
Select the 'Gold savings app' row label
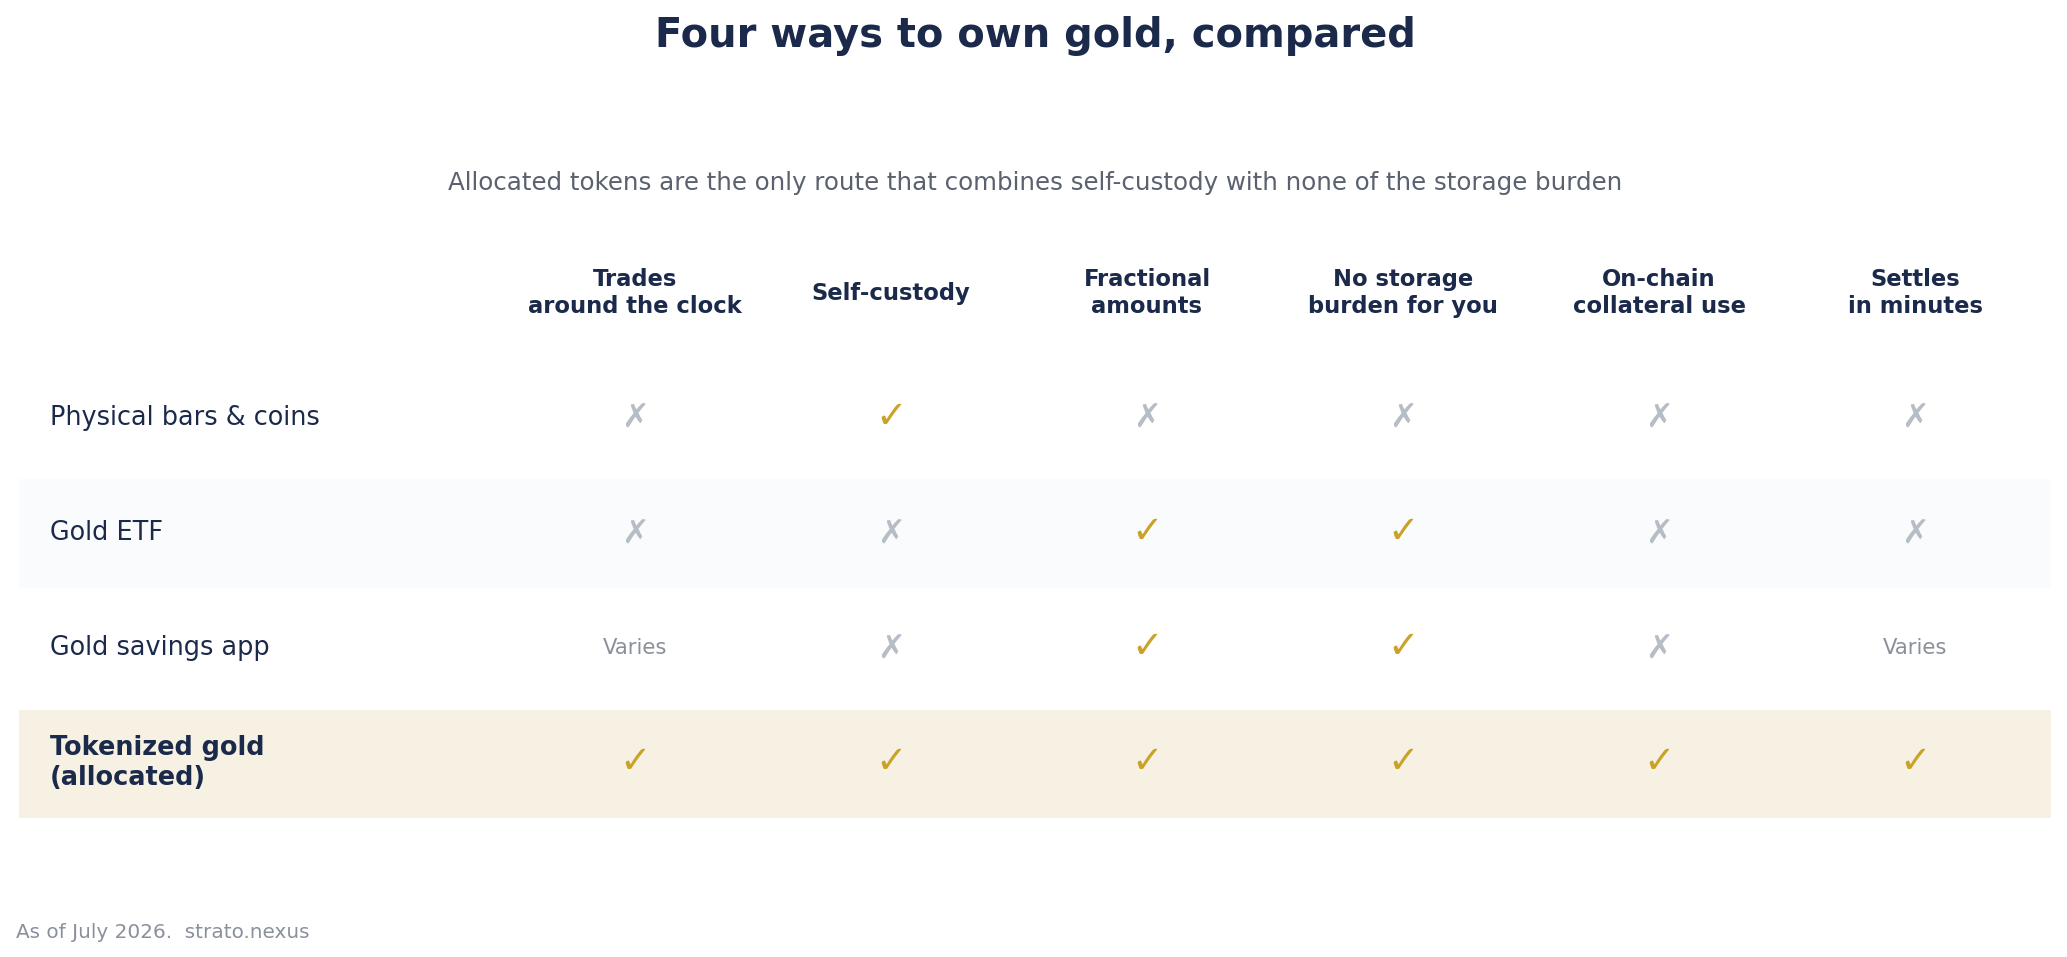[159, 647]
